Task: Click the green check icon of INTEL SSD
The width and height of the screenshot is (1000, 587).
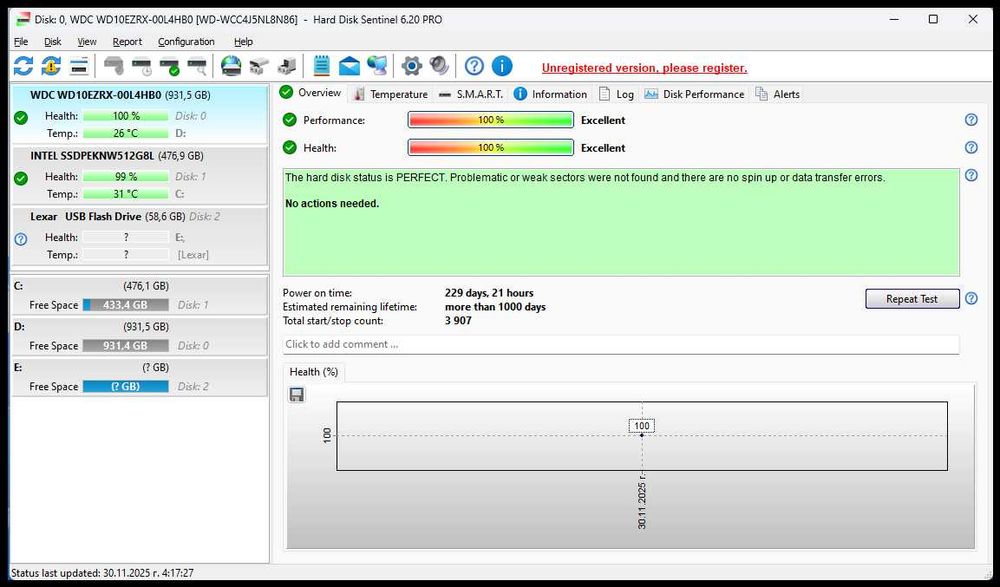Action: pos(21,178)
